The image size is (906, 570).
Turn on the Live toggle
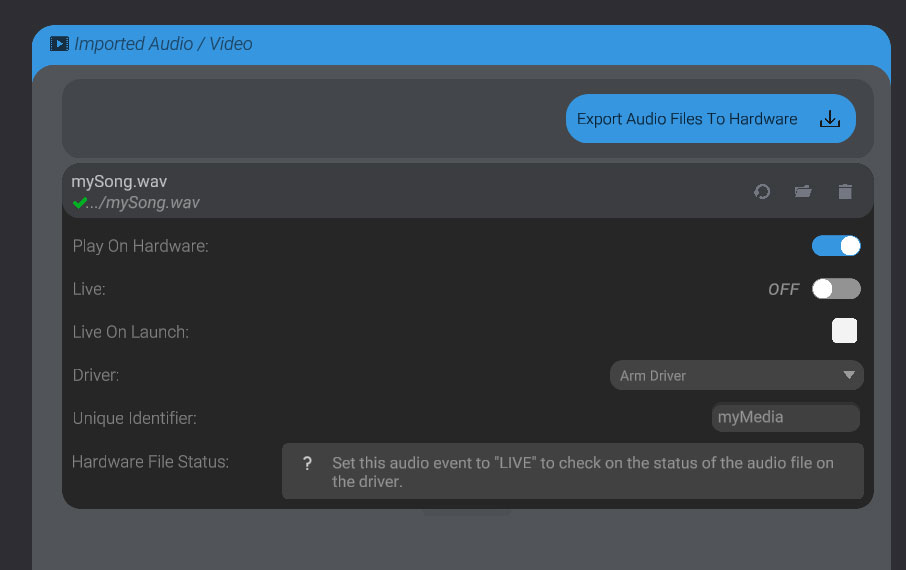coord(836,288)
